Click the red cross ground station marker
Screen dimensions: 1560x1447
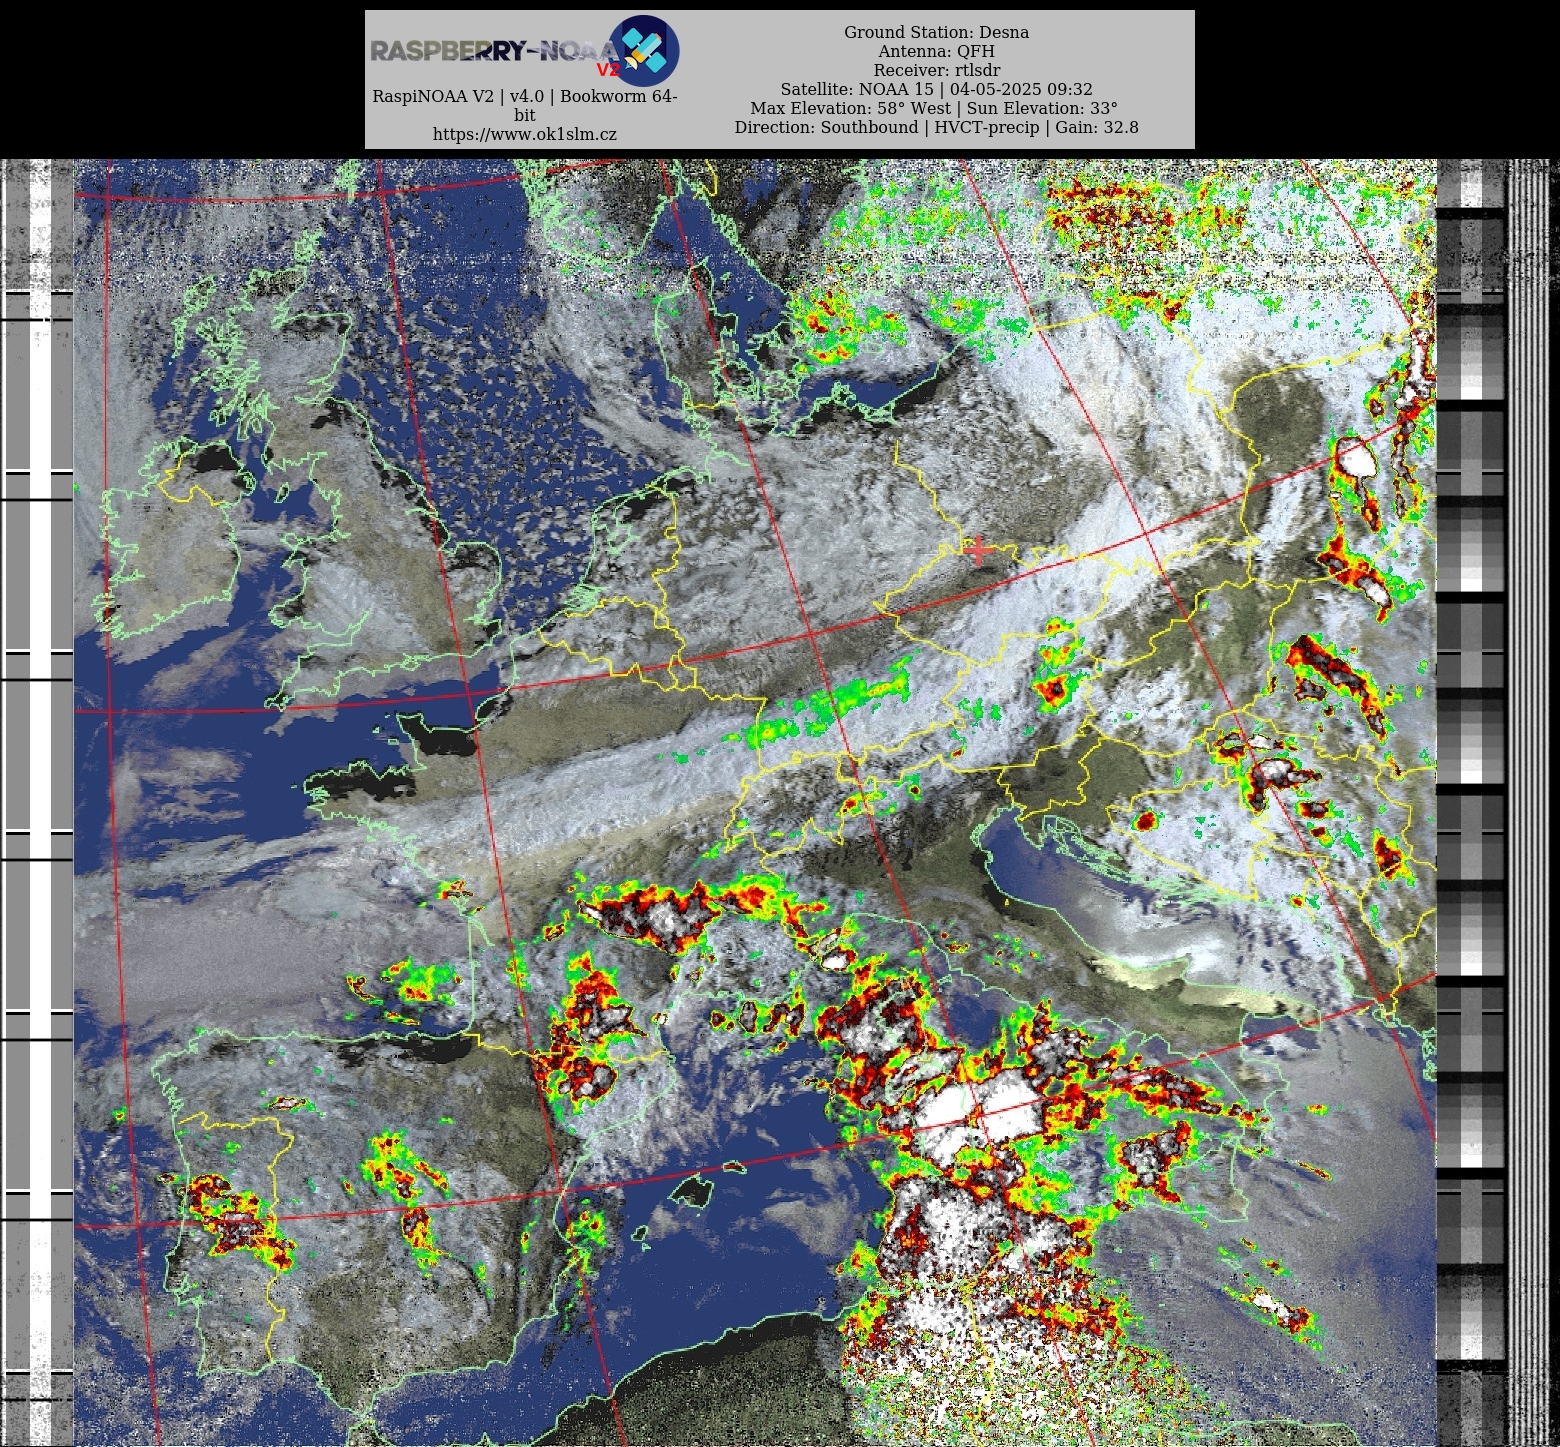pos(978,549)
